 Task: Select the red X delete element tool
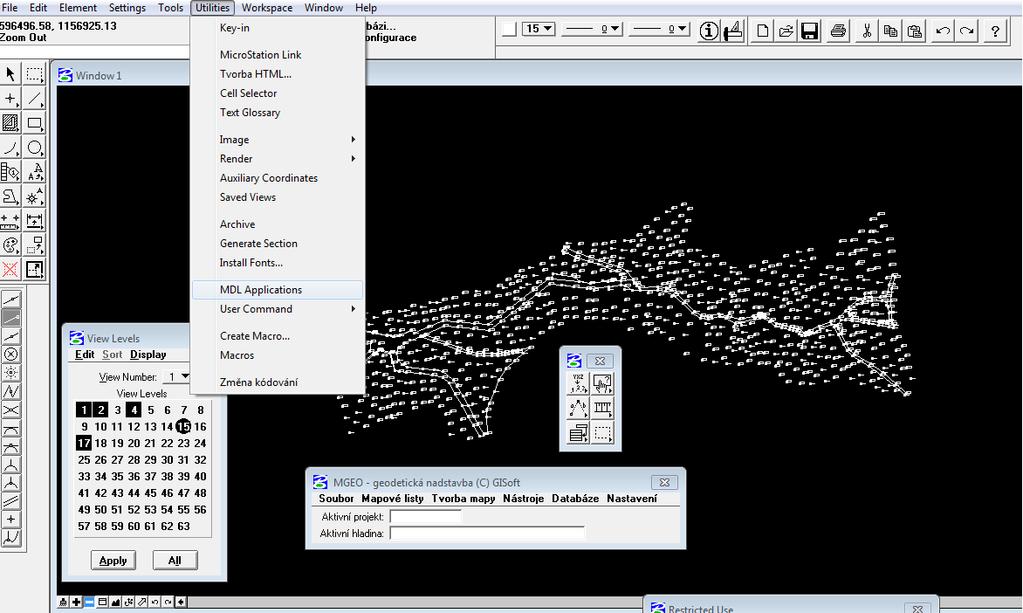pos(10,269)
